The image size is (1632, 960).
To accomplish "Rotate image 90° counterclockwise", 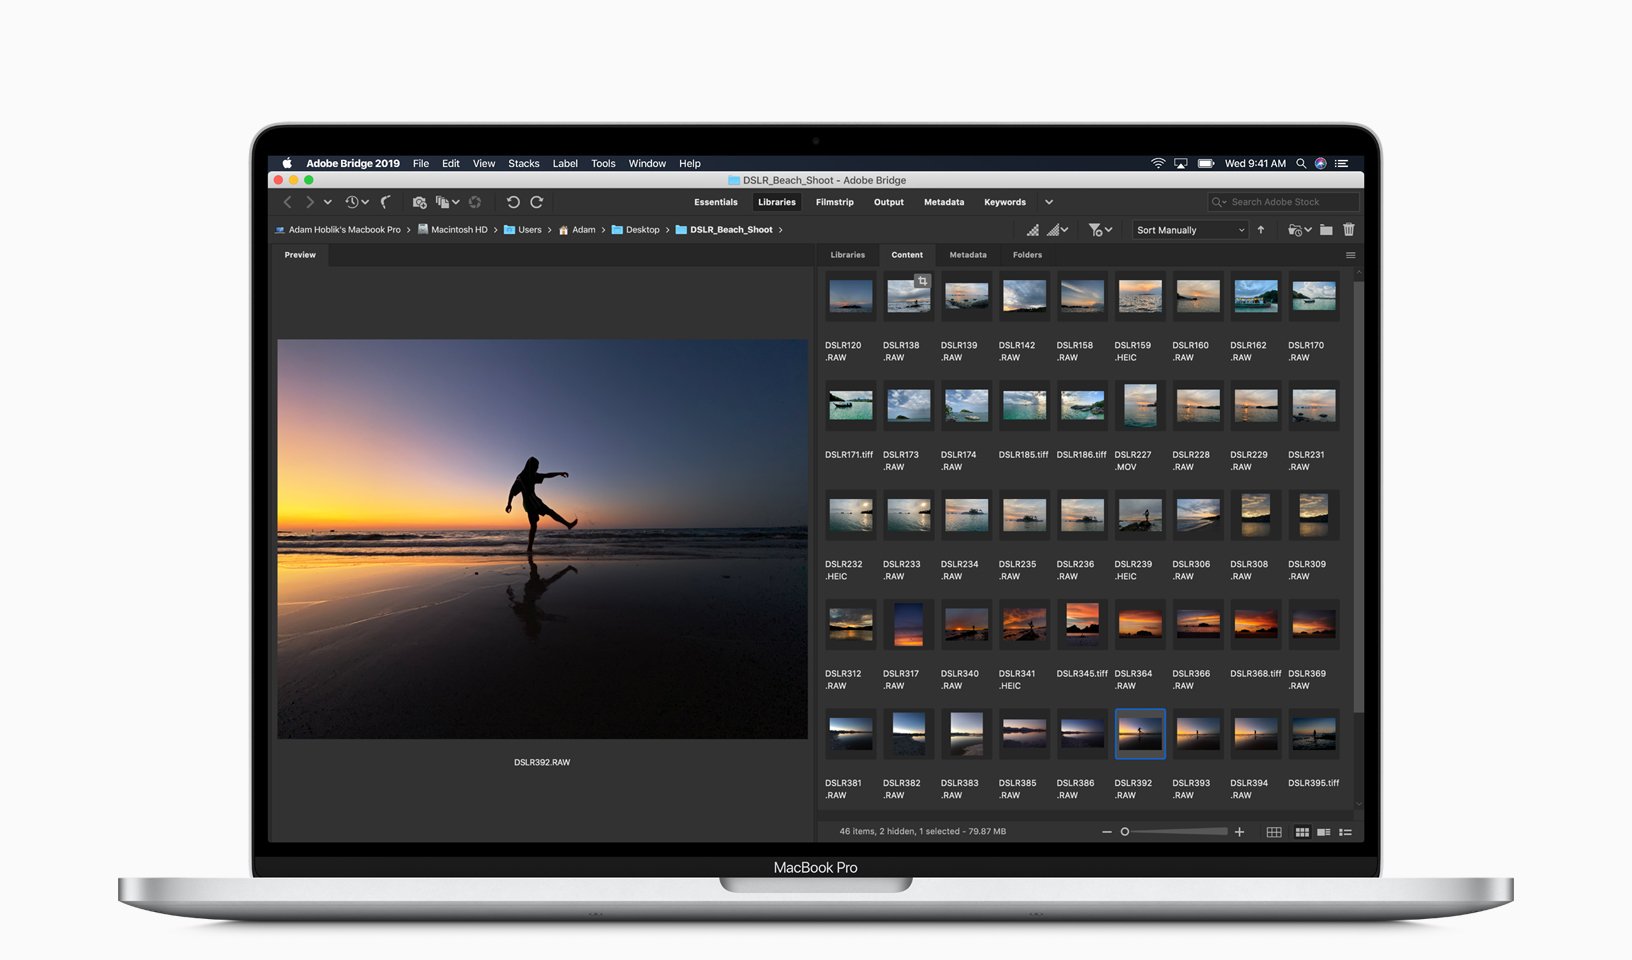I will coord(513,202).
